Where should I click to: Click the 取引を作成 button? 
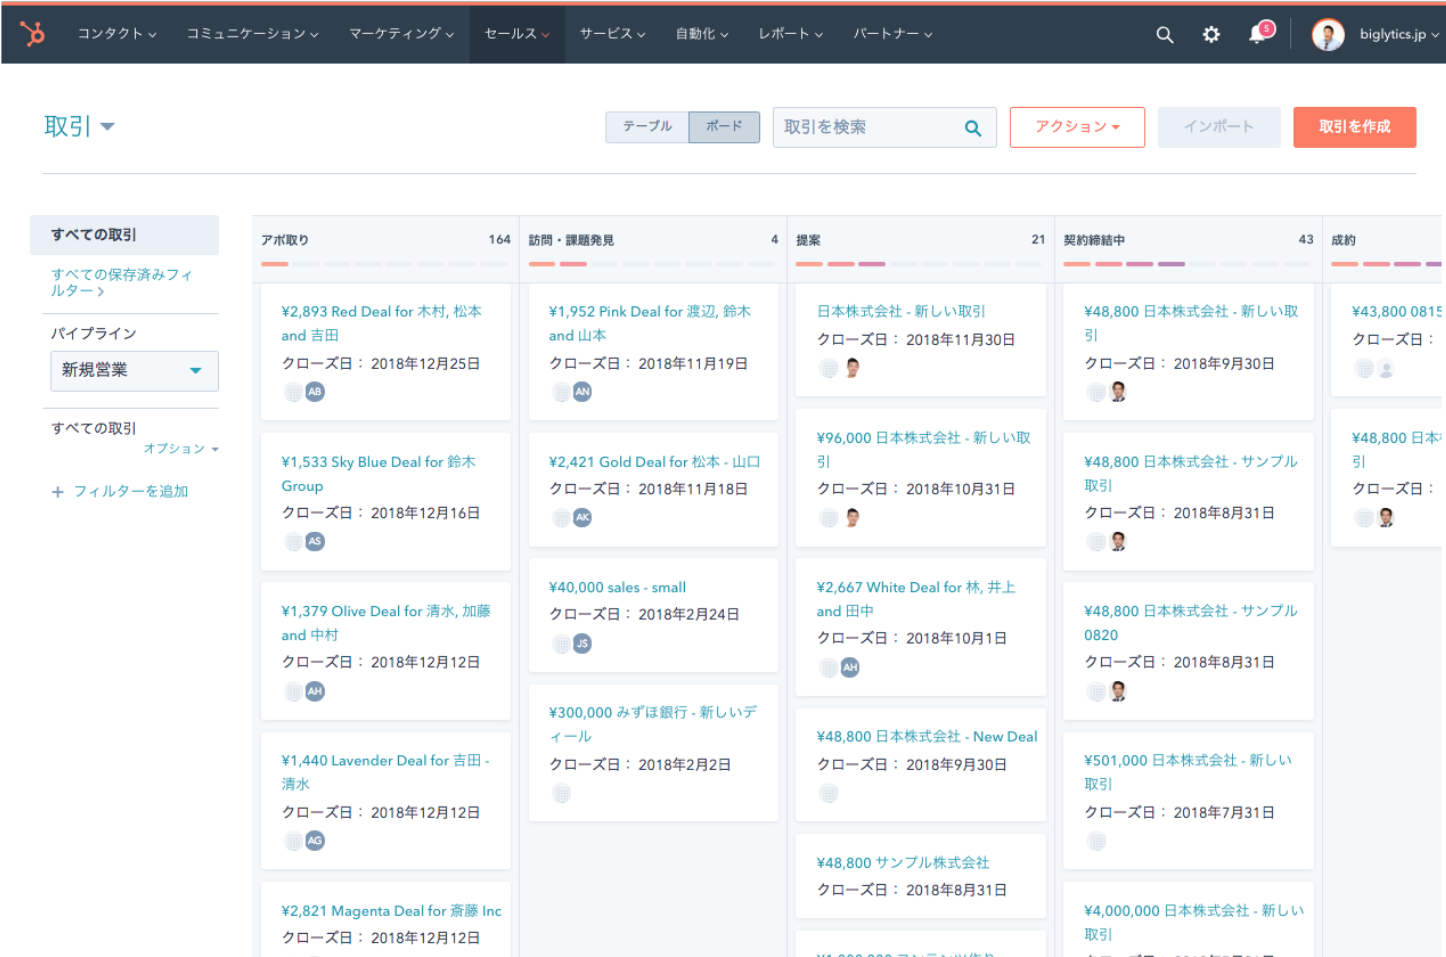point(1354,127)
